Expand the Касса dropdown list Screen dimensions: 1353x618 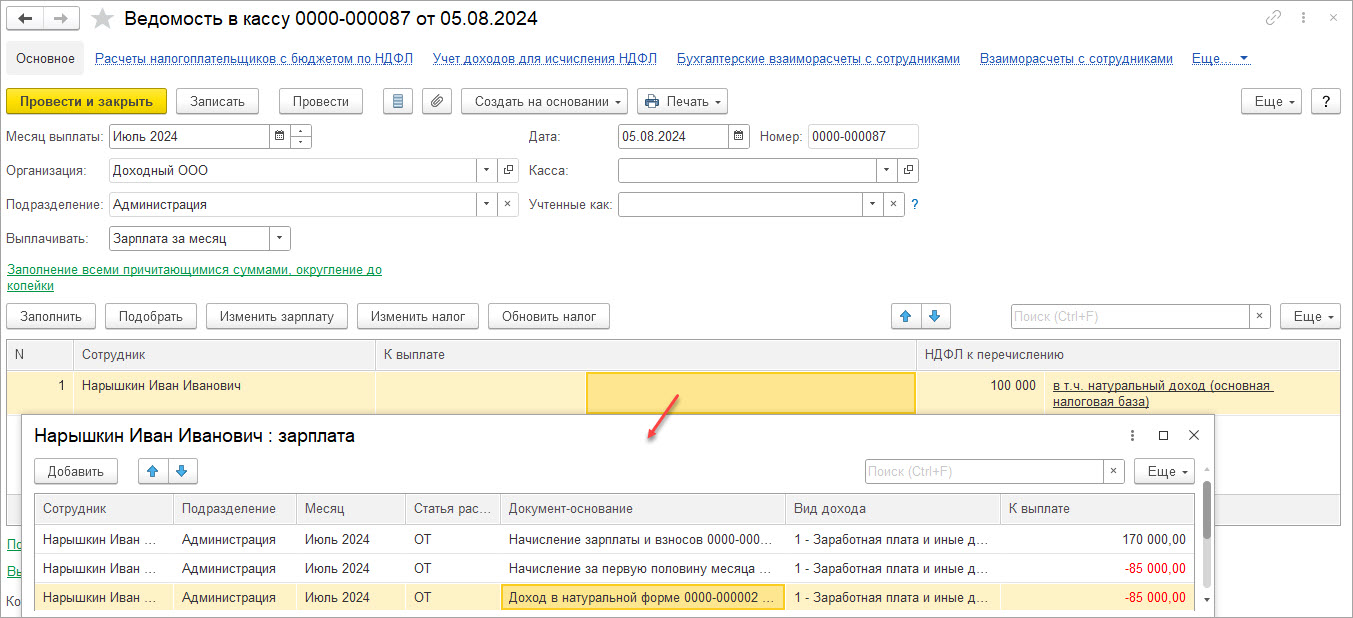coord(886,170)
